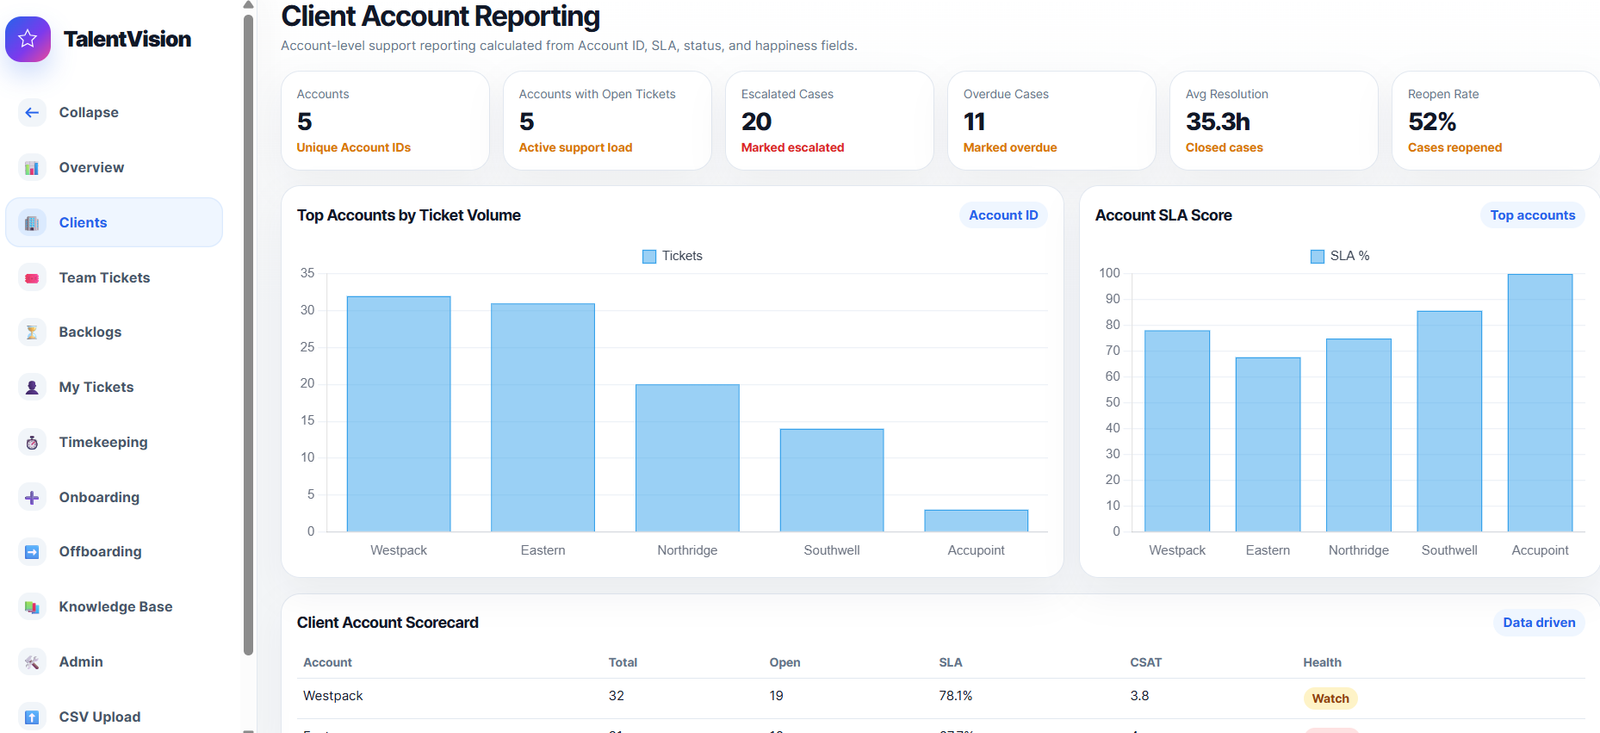Open the Onboarding section
Viewport: 1600px width, 733px height.
click(114, 497)
